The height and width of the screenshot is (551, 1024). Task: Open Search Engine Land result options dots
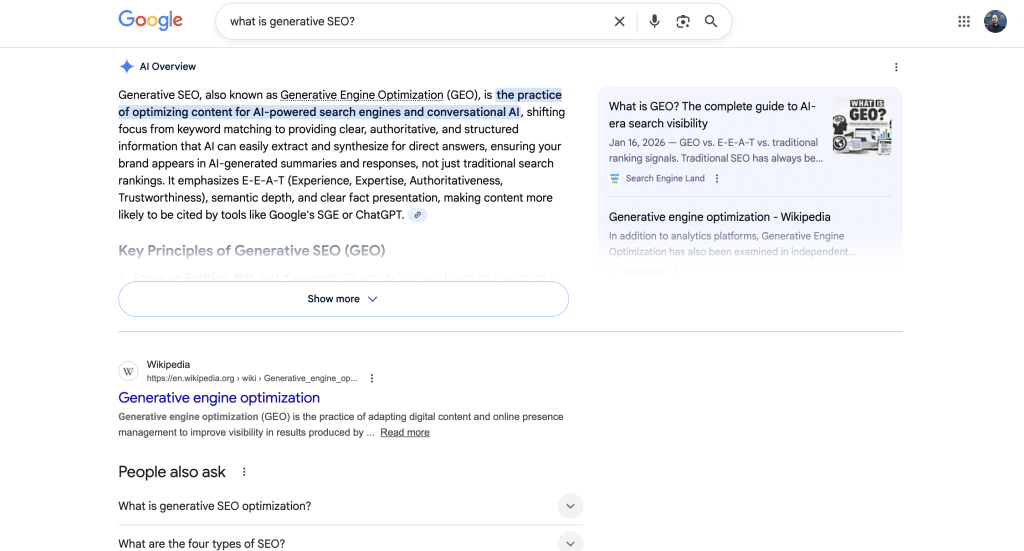[x=717, y=178]
